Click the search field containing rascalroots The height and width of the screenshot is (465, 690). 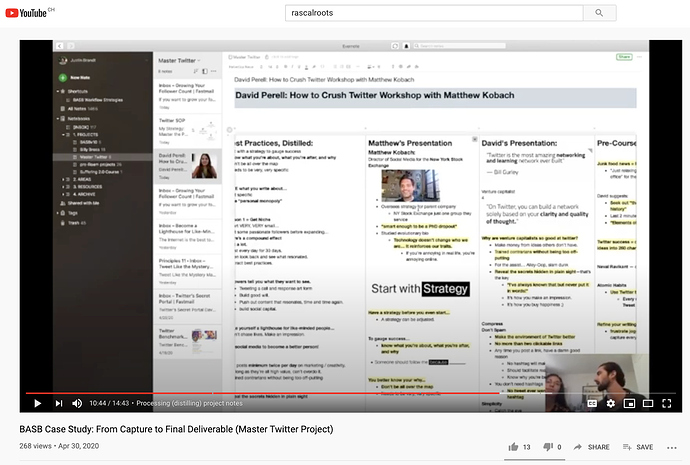434,13
